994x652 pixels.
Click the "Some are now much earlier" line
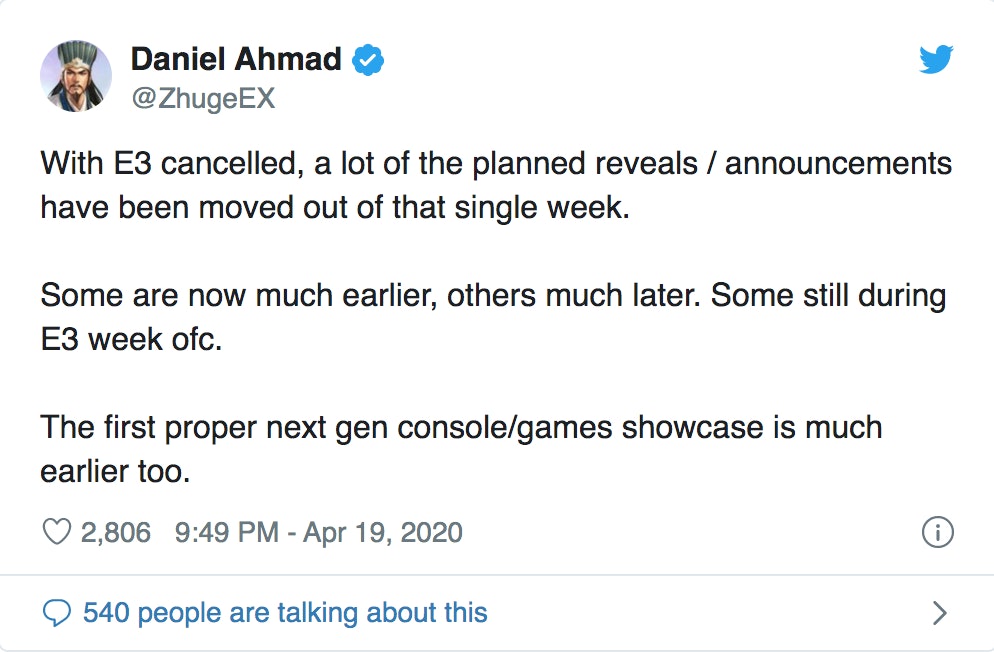493,296
